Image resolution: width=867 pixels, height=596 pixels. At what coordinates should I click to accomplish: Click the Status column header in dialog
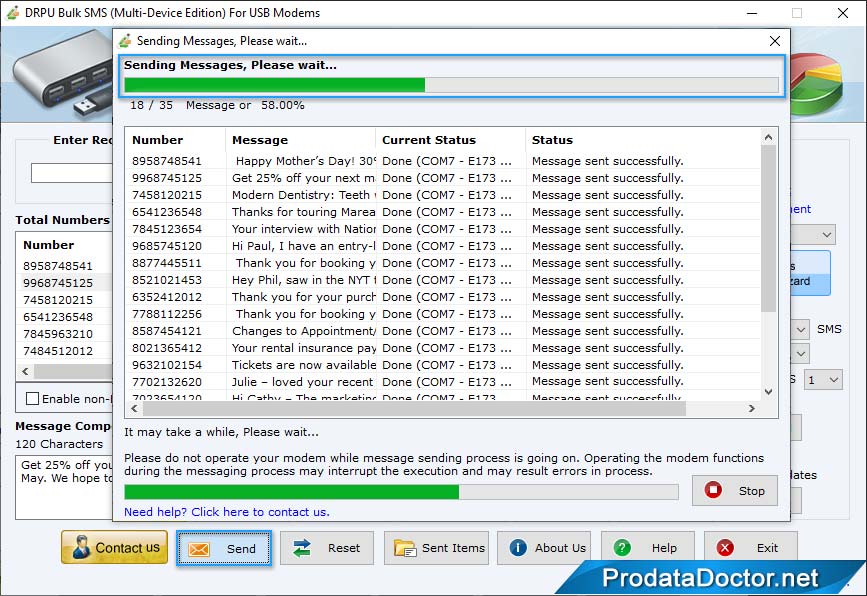click(644, 140)
